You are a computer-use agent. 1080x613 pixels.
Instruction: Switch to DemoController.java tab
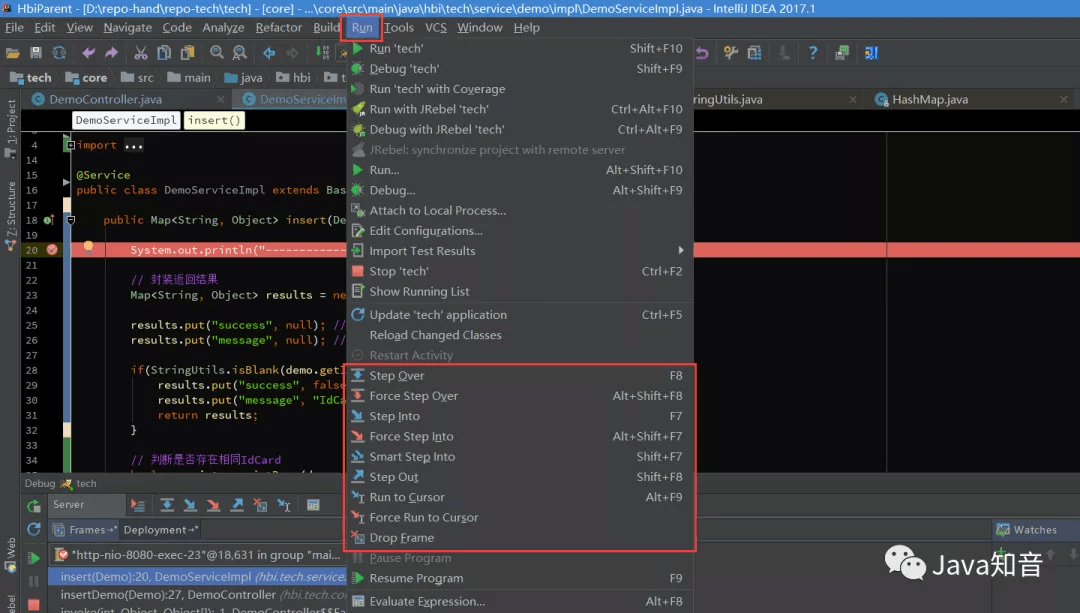[105, 99]
